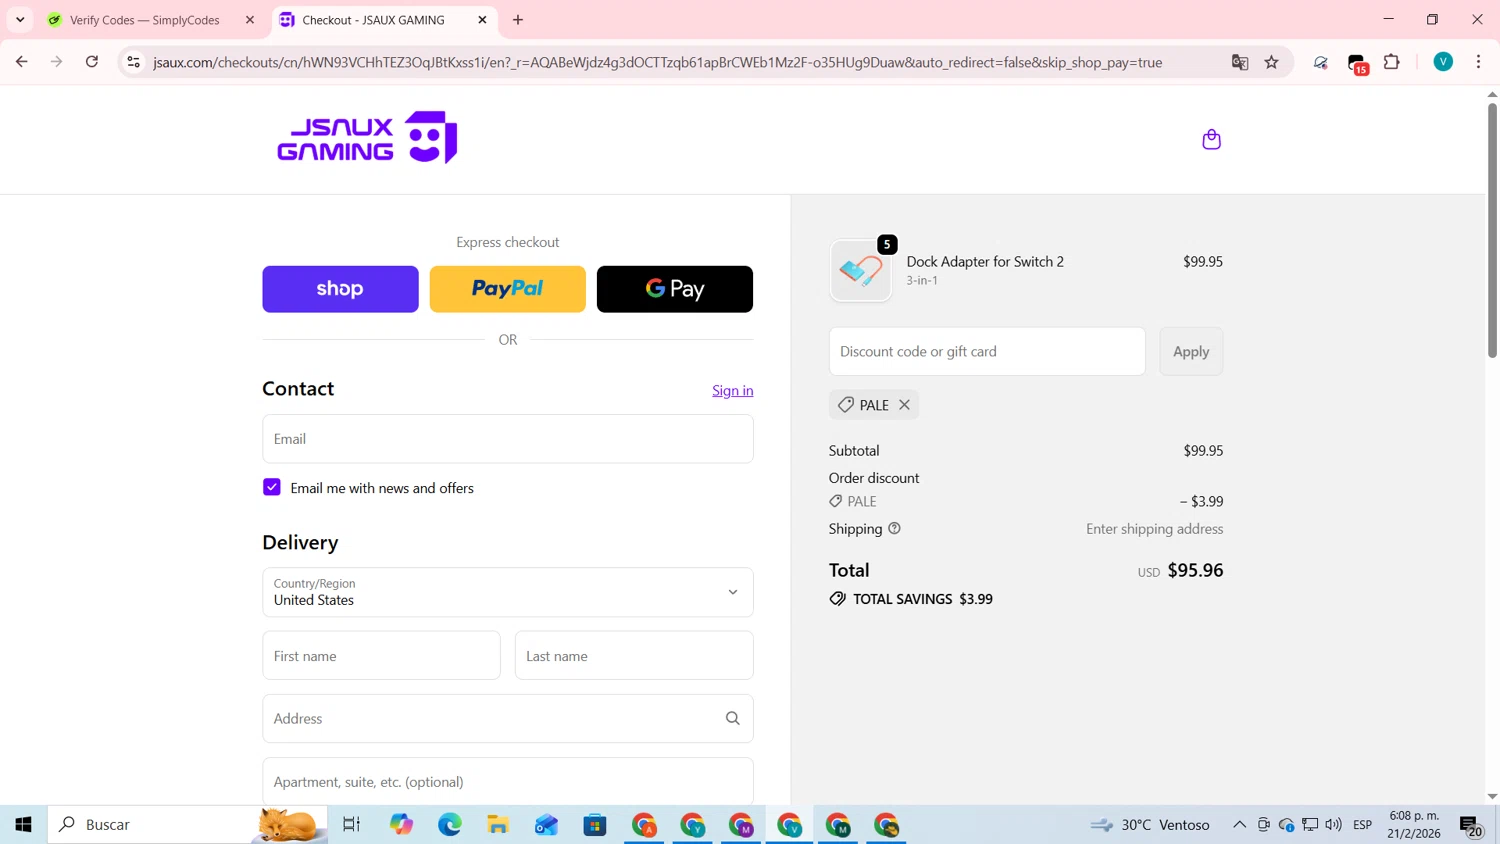Image resolution: width=1500 pixels, height=844 pixels.
Task: Open Microsoft Store from taskbar
Action: pyautogui.click(x=595, y=825)
